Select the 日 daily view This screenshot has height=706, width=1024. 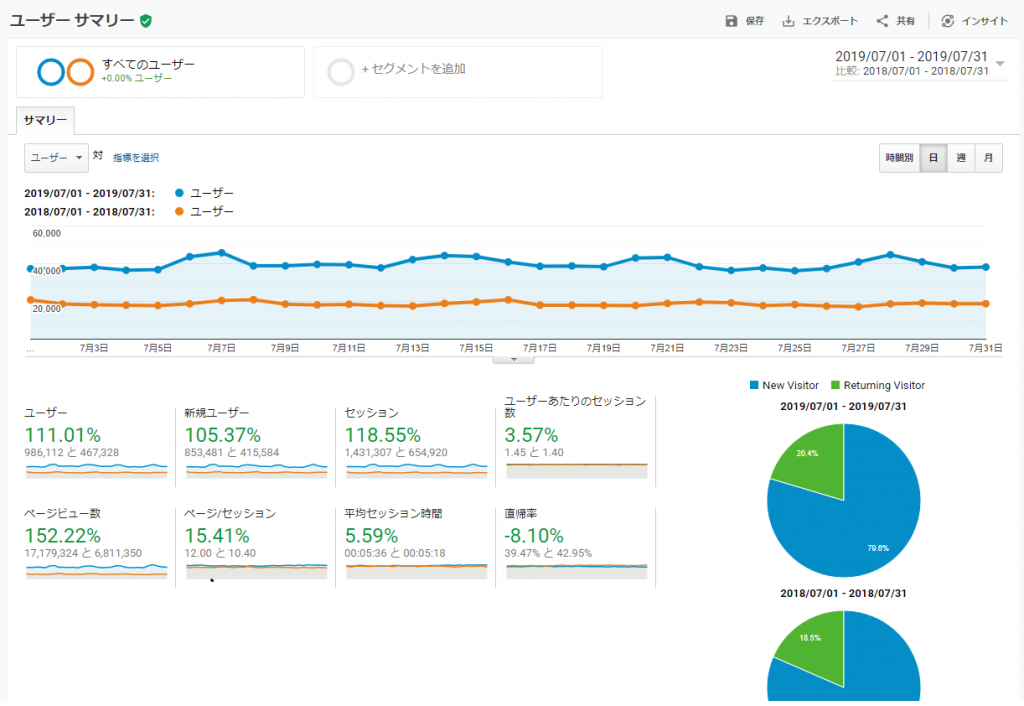[933, 158]
